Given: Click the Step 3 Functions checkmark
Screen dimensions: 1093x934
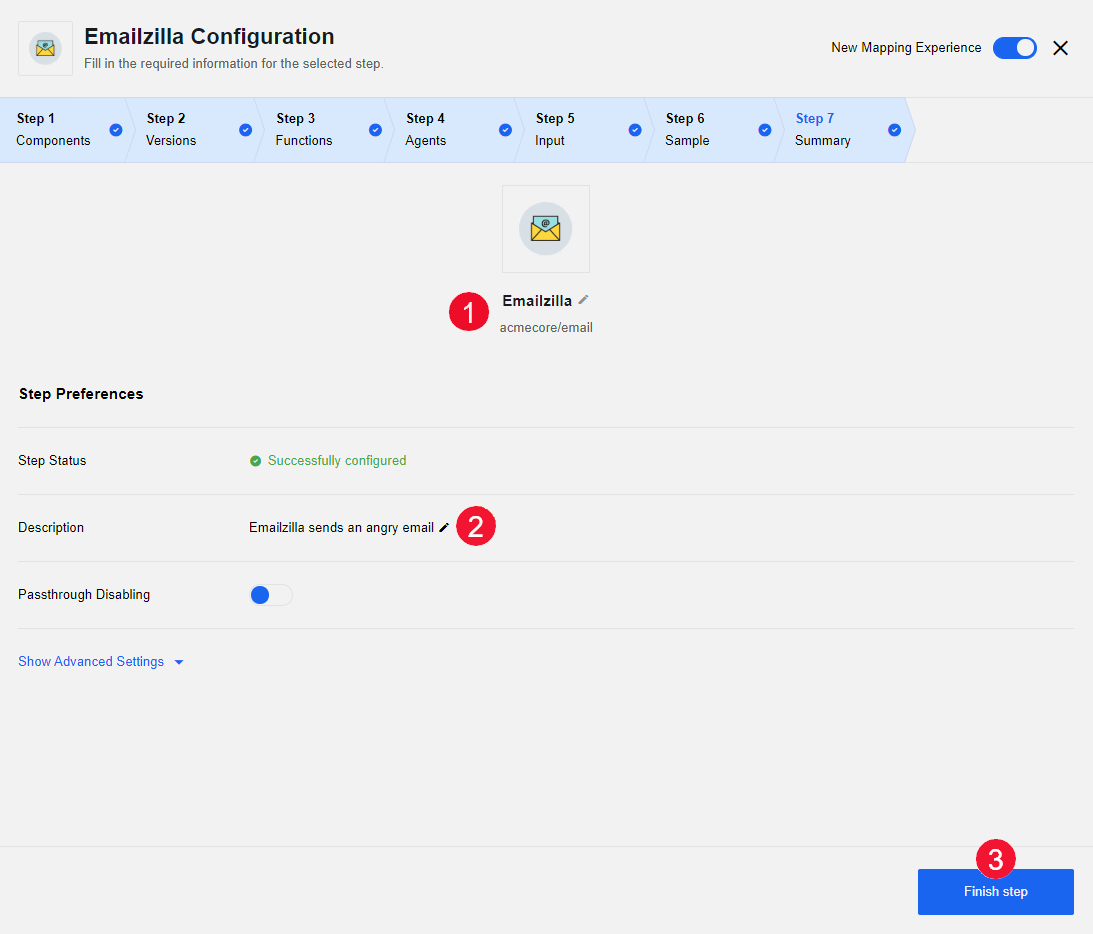Looking at the screenshot, I should tap(375, 130).
